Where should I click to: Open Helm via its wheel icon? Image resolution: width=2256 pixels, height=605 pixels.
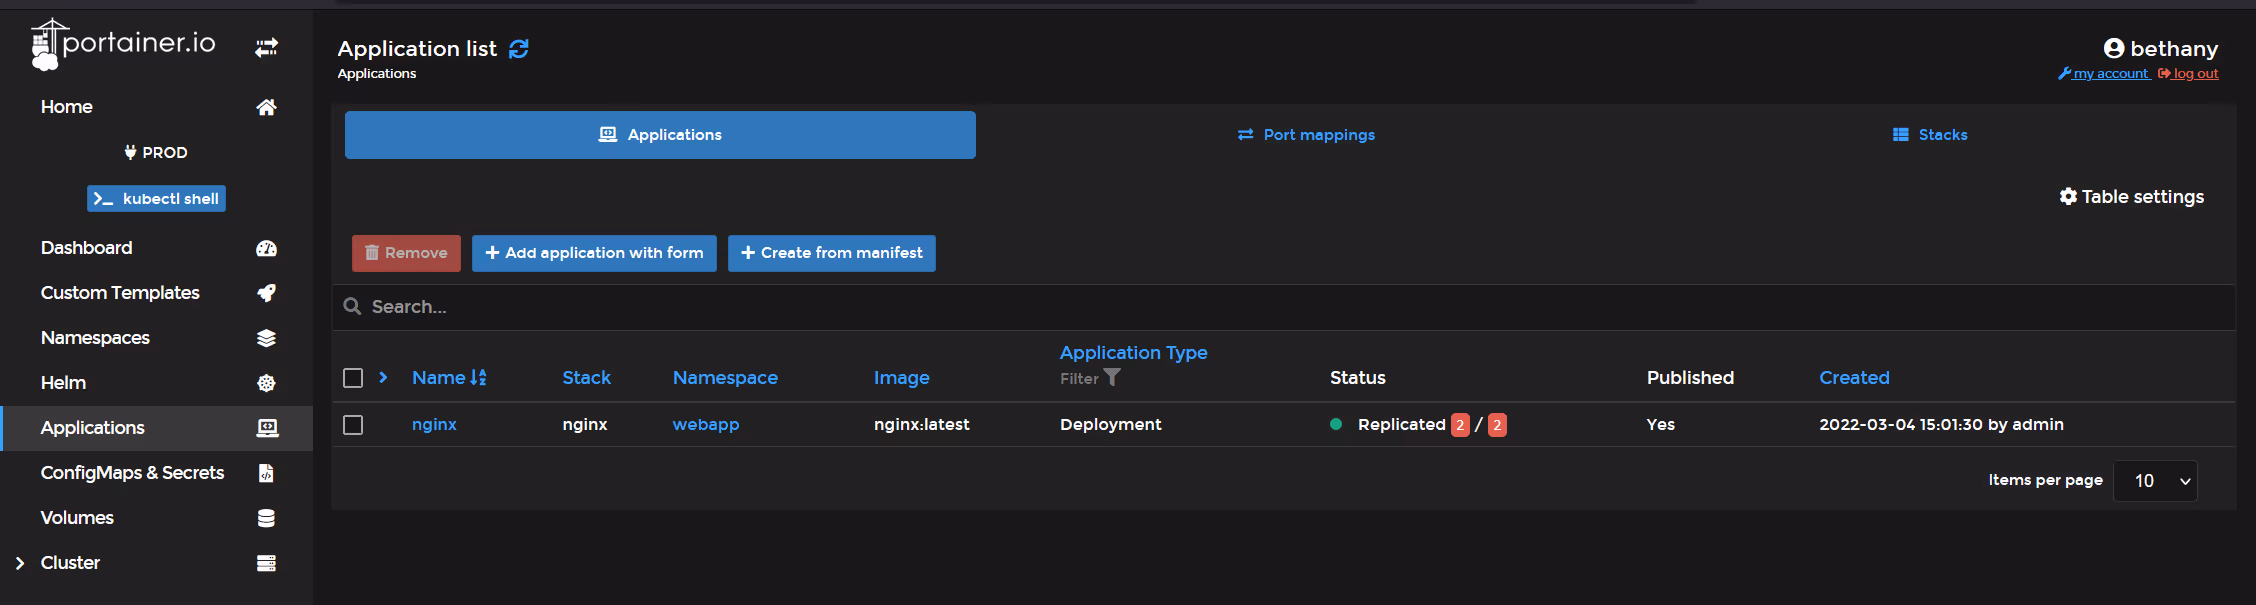click(266, 383)
